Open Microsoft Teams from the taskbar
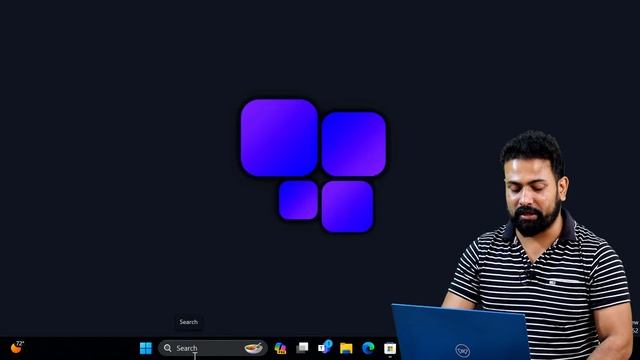Image resolution: width=640 pixels, height=360 pixels. point(325,347)
